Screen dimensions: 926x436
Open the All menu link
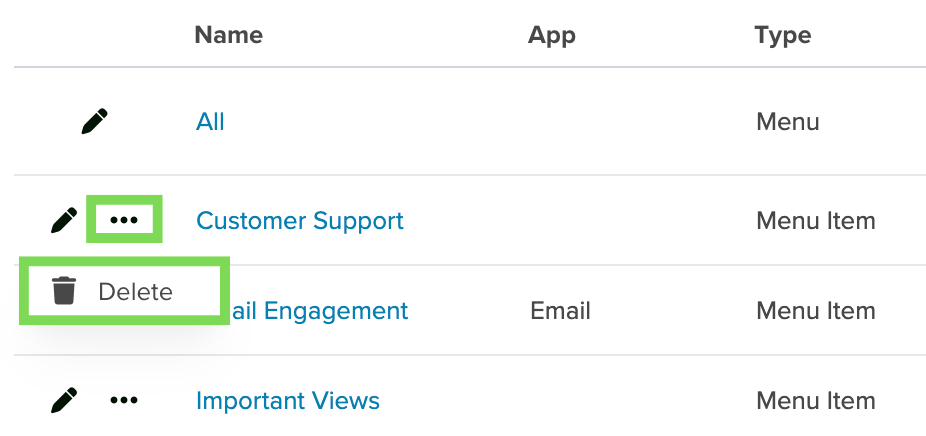click(210, 122)
